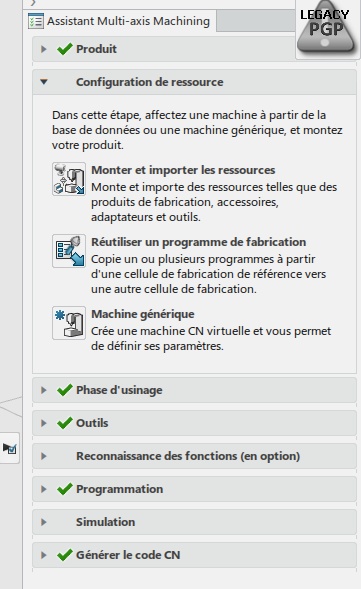Click the green checkmark beside Programmation
Viewport: 361px width, 589px height.
coord(65,489)
